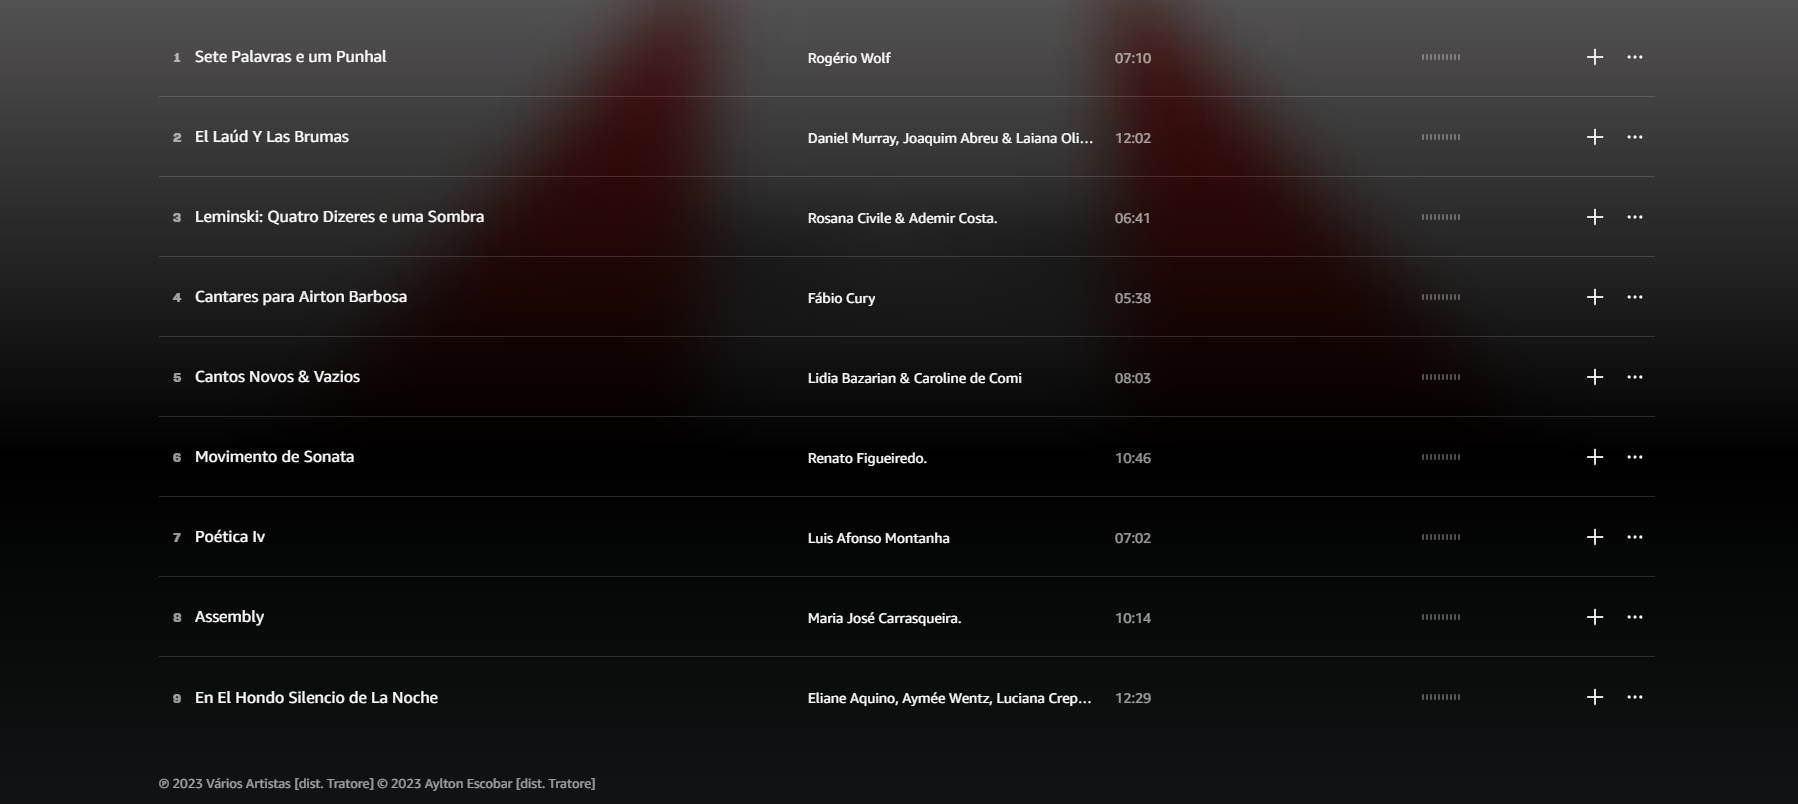Screen dimensions: 1798x804
Task: Add En El Hondo Silencio de La Noche
Action: click(1595, 697)
